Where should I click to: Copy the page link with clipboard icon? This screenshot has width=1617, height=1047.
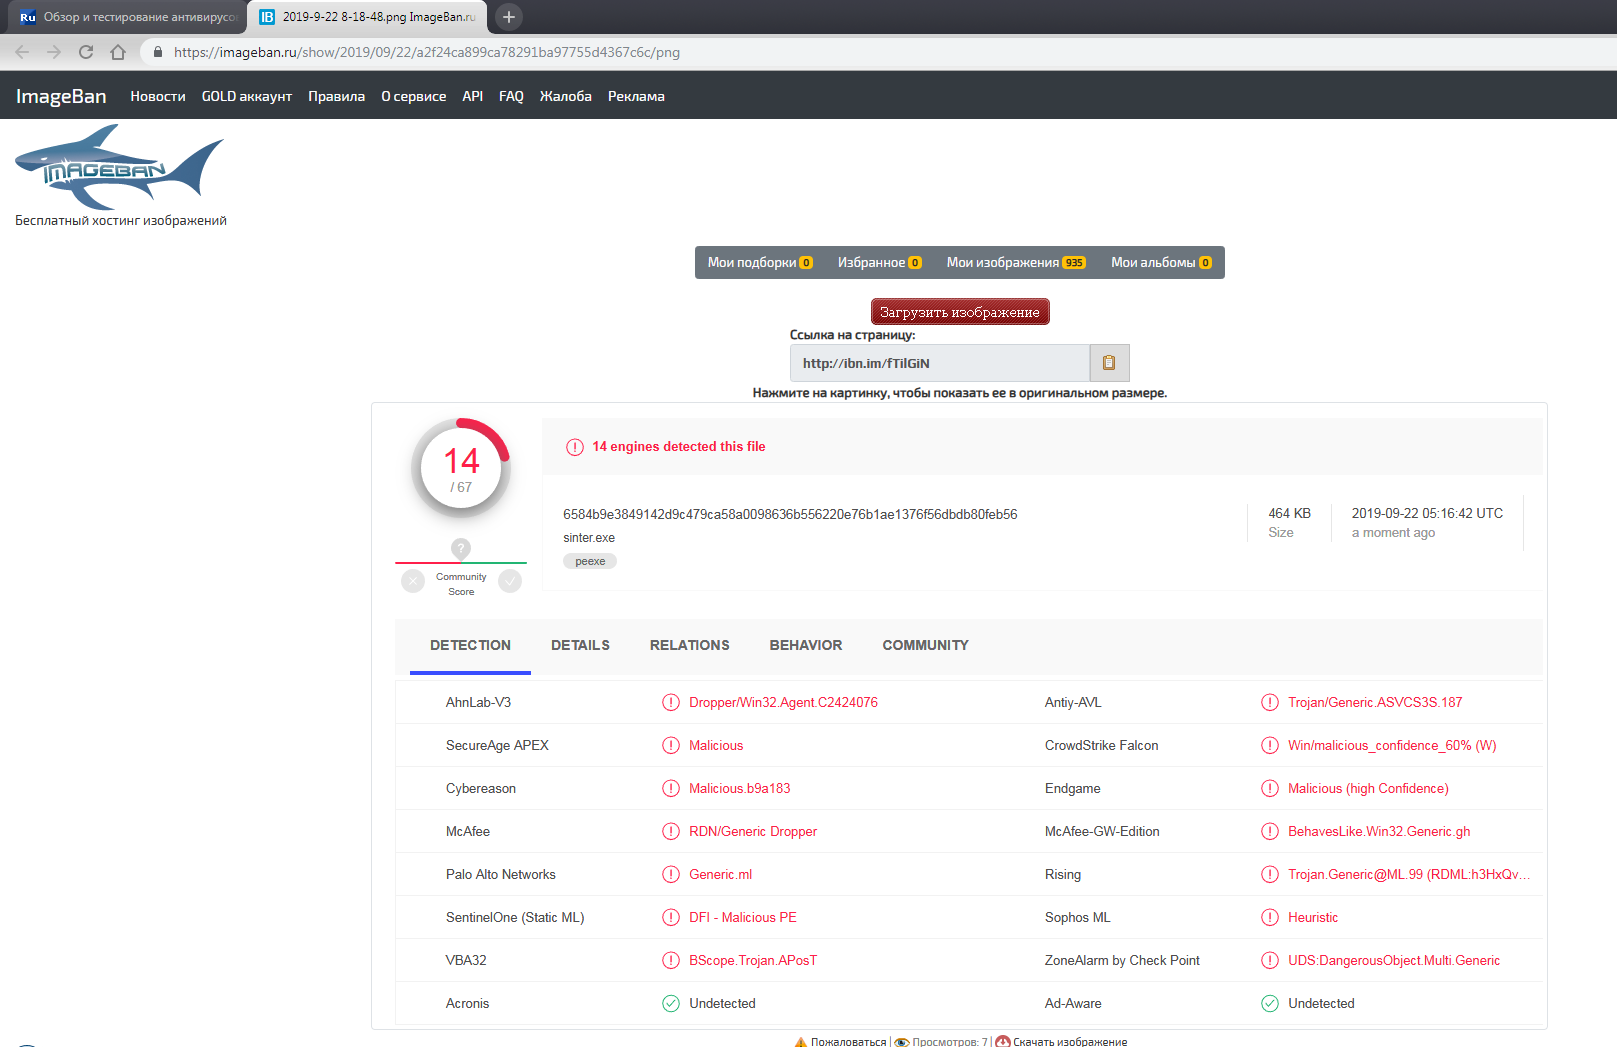(1109, 363)
